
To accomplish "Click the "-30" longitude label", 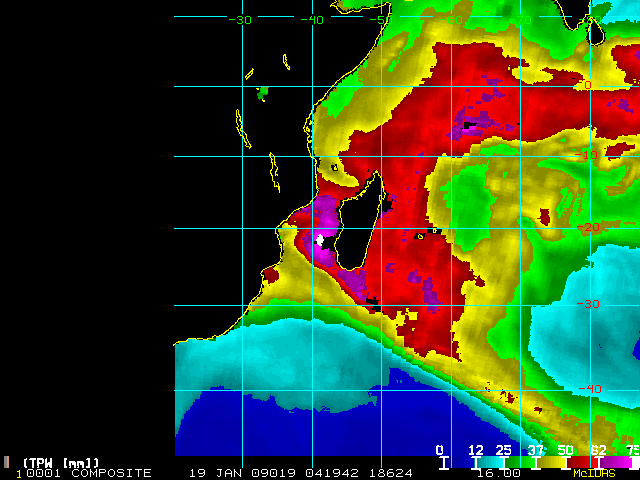I will pos(240,20).
